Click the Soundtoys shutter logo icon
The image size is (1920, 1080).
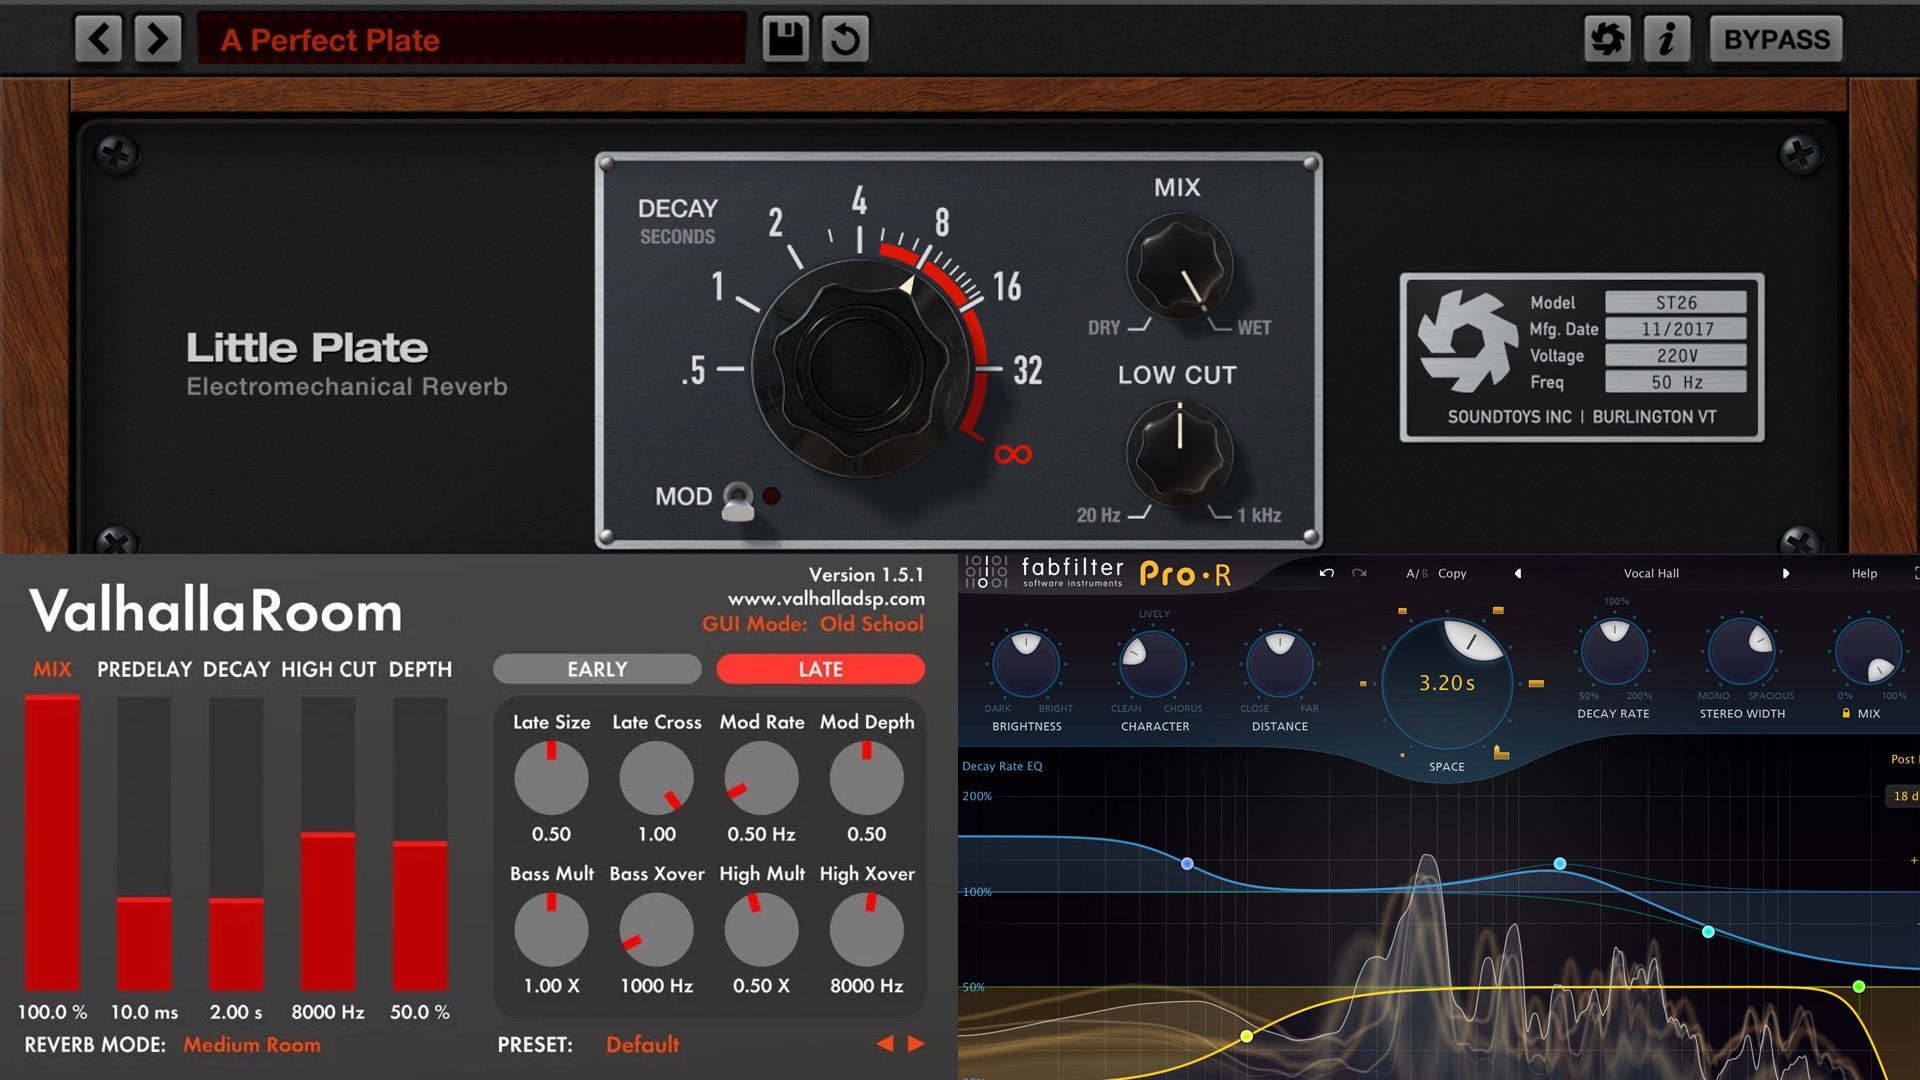pos(1608,38)
